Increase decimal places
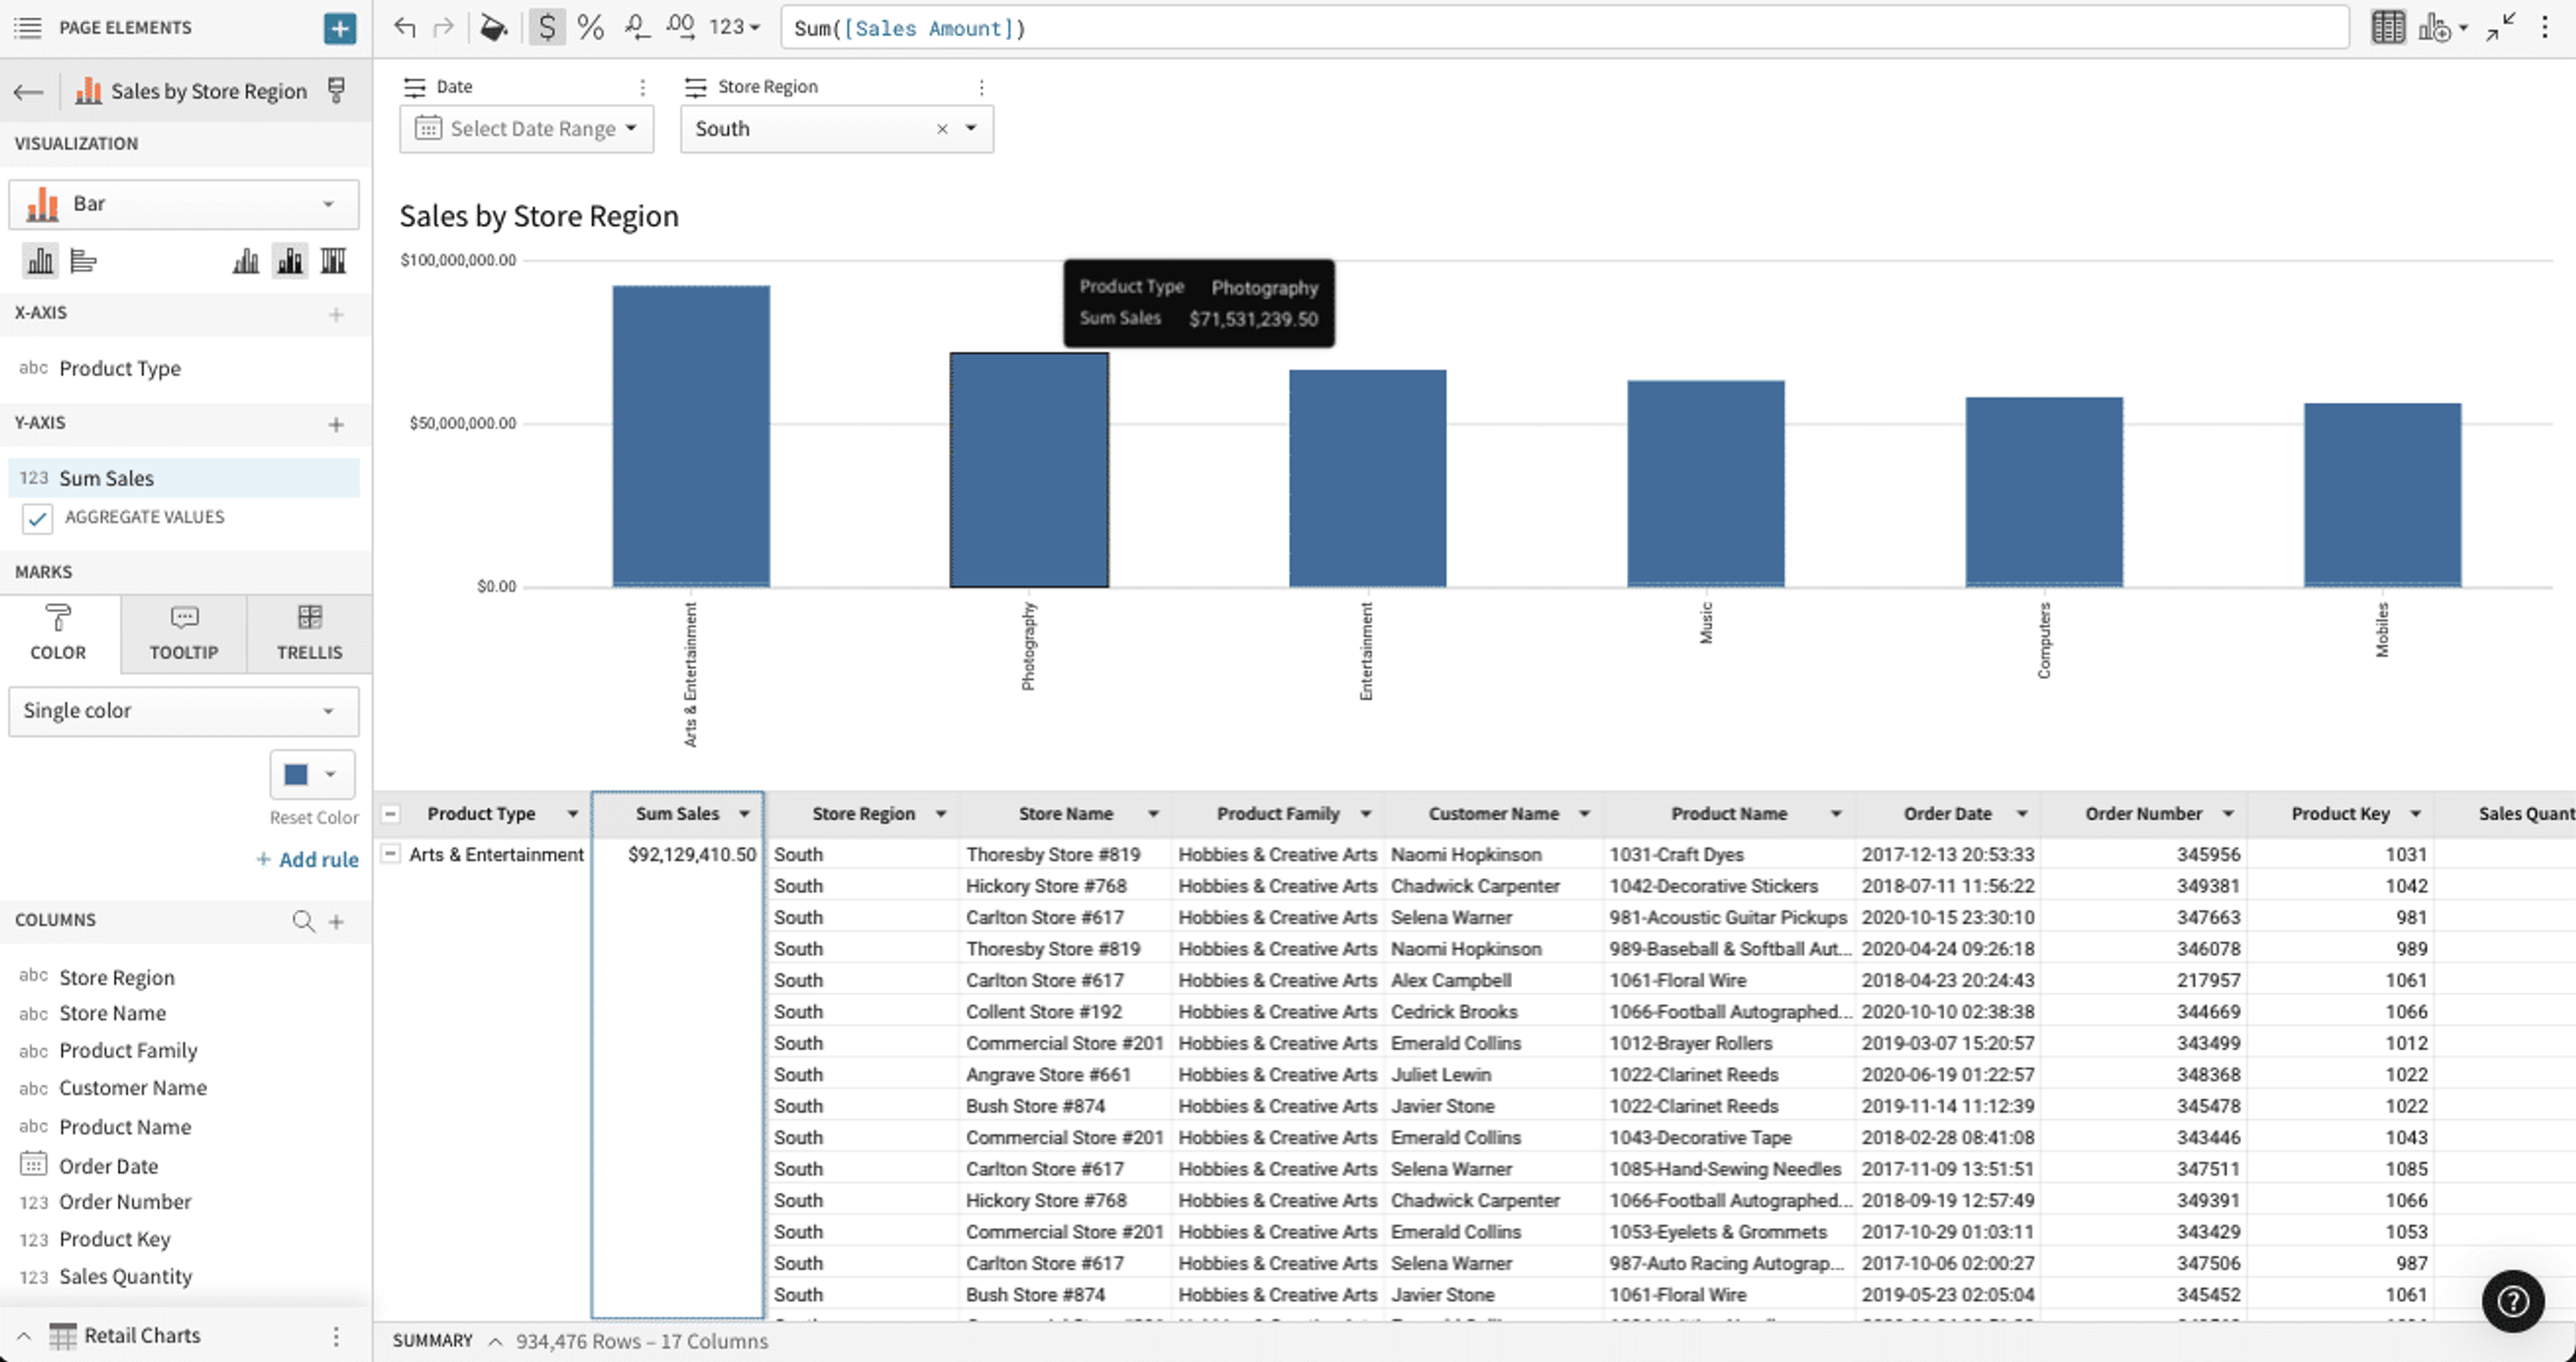2576x1362 pixels. click(x=681, y=27)
